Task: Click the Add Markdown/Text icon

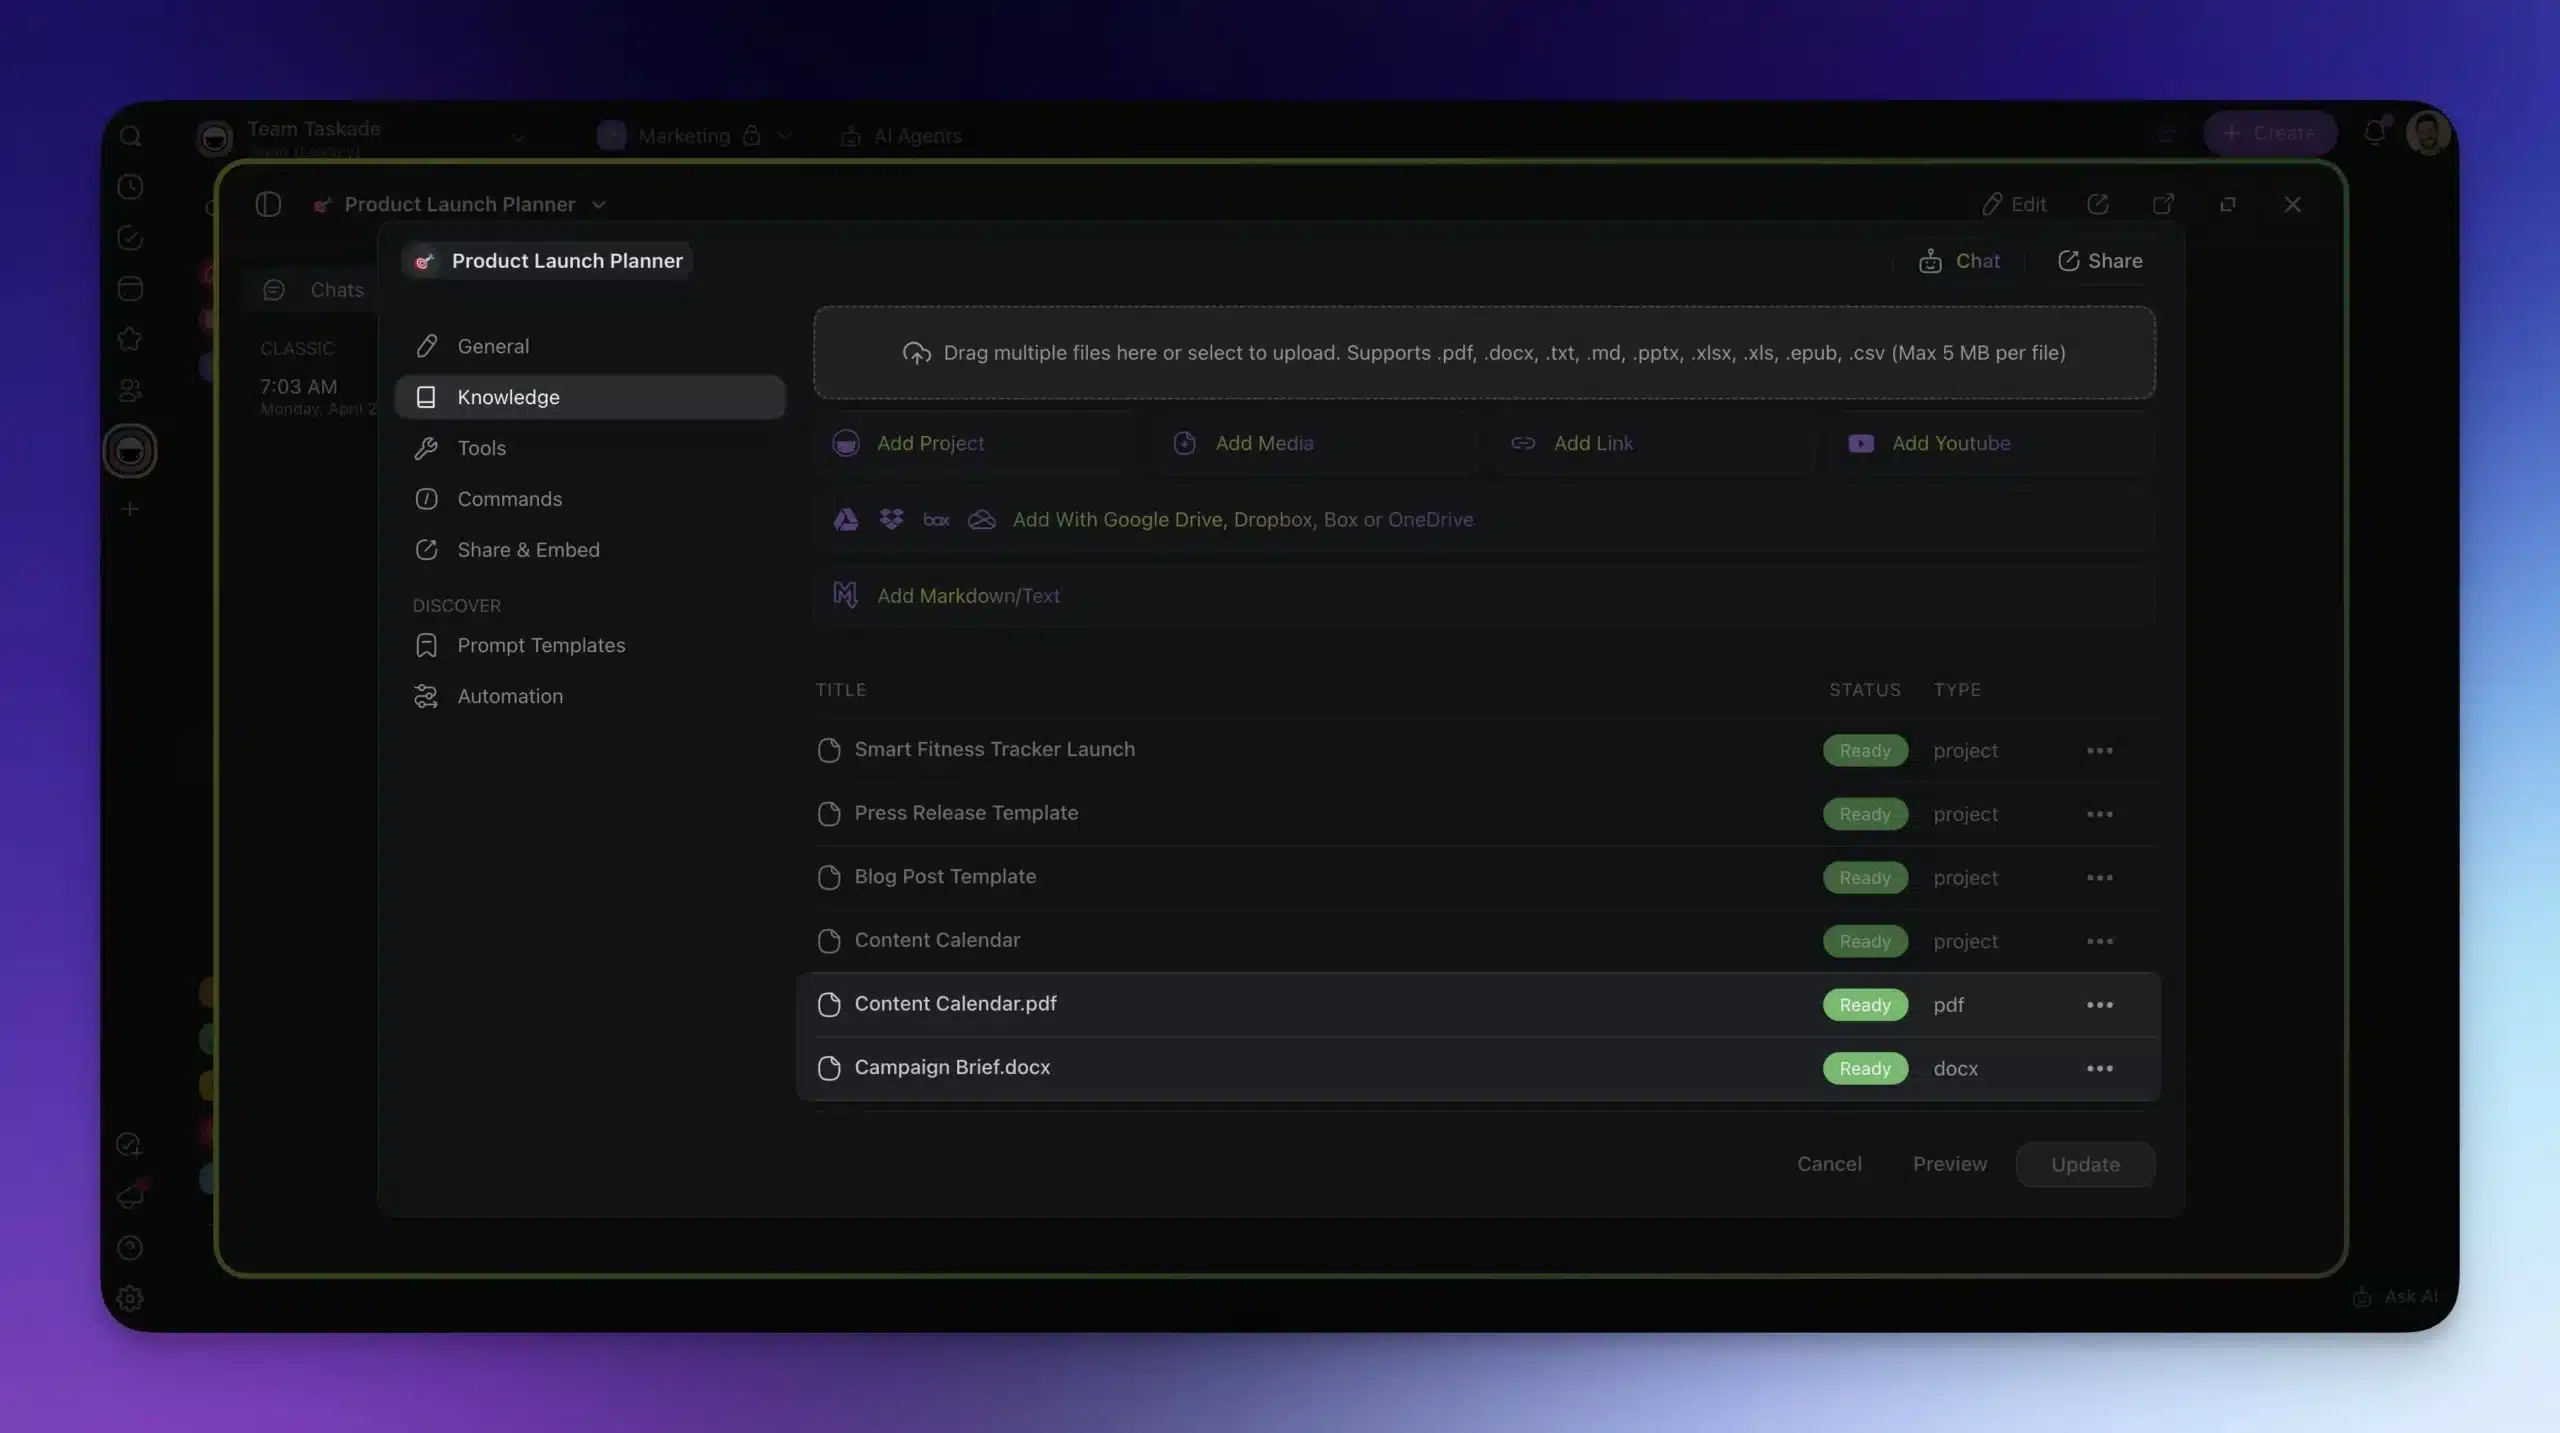Action: (x=845, y=595)
